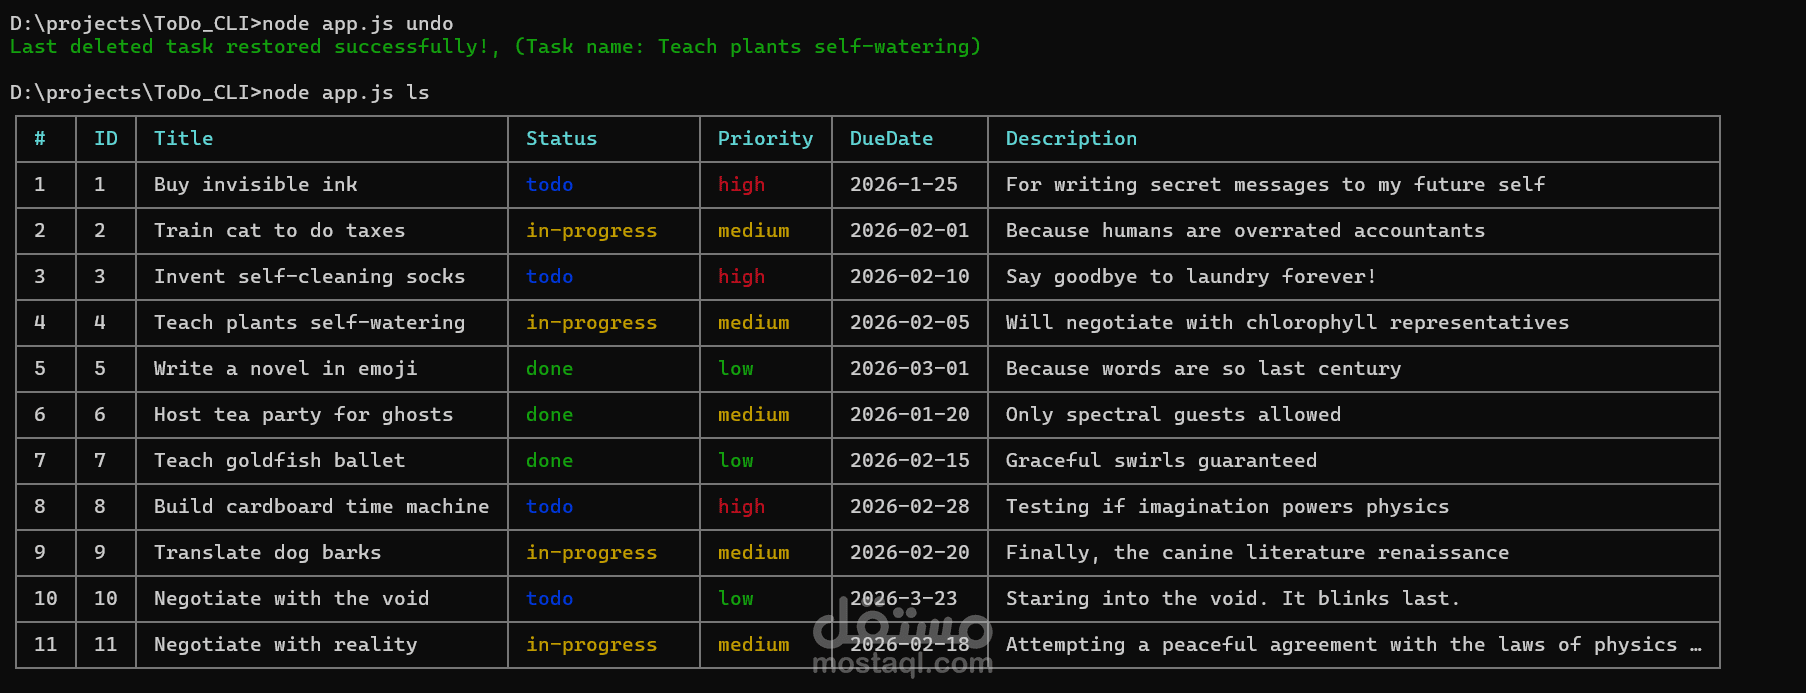The image size is (1806, 693).
Task: Click 'Train cat to do taxes' title
Action: click(x=279, y=231)
